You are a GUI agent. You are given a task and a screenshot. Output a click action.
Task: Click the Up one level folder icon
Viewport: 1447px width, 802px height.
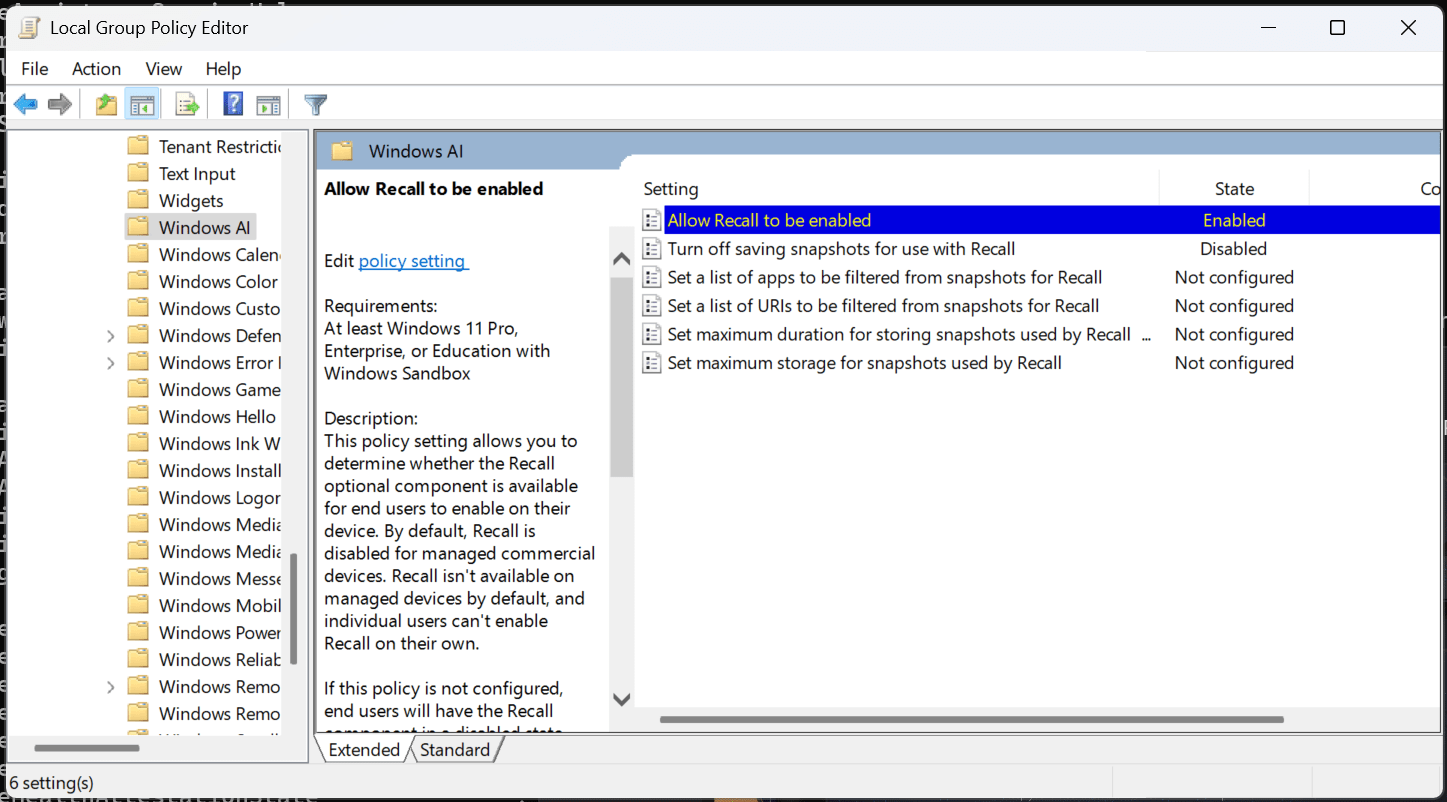(x=106, y=104)
